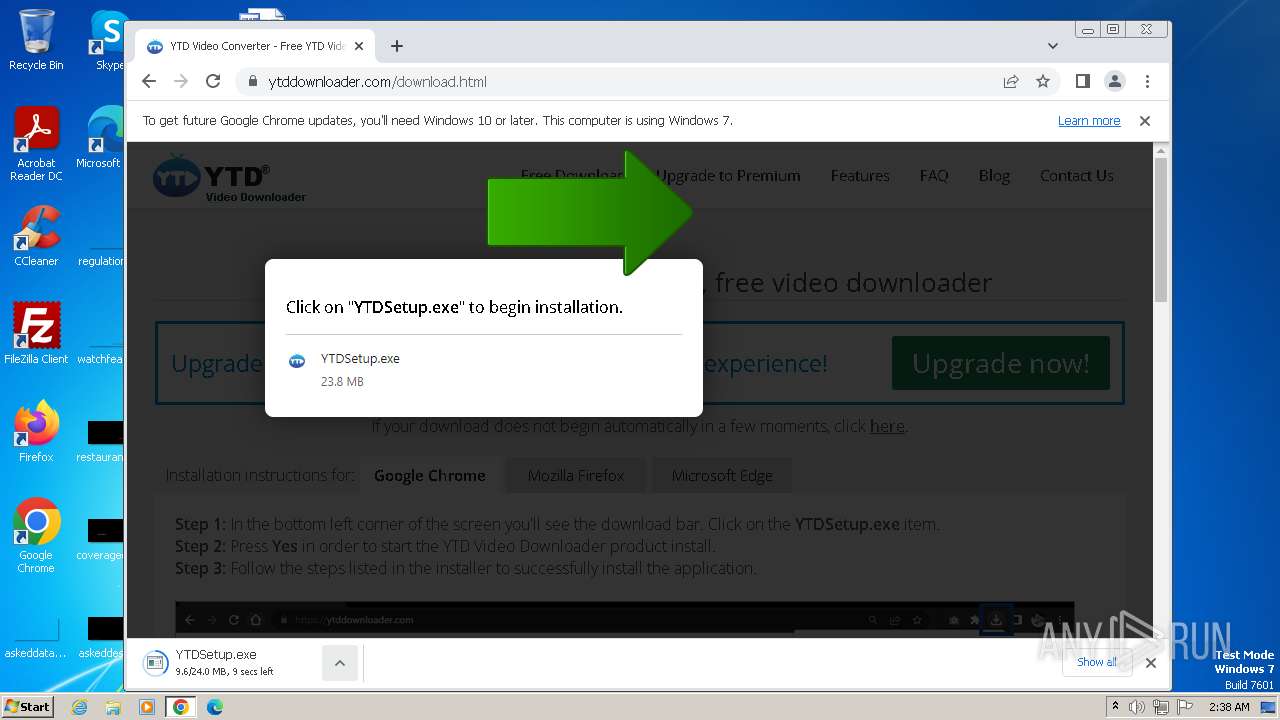
Task: Expand the YTDSetup.exe download options chevron
Action: tap(340, 663)
